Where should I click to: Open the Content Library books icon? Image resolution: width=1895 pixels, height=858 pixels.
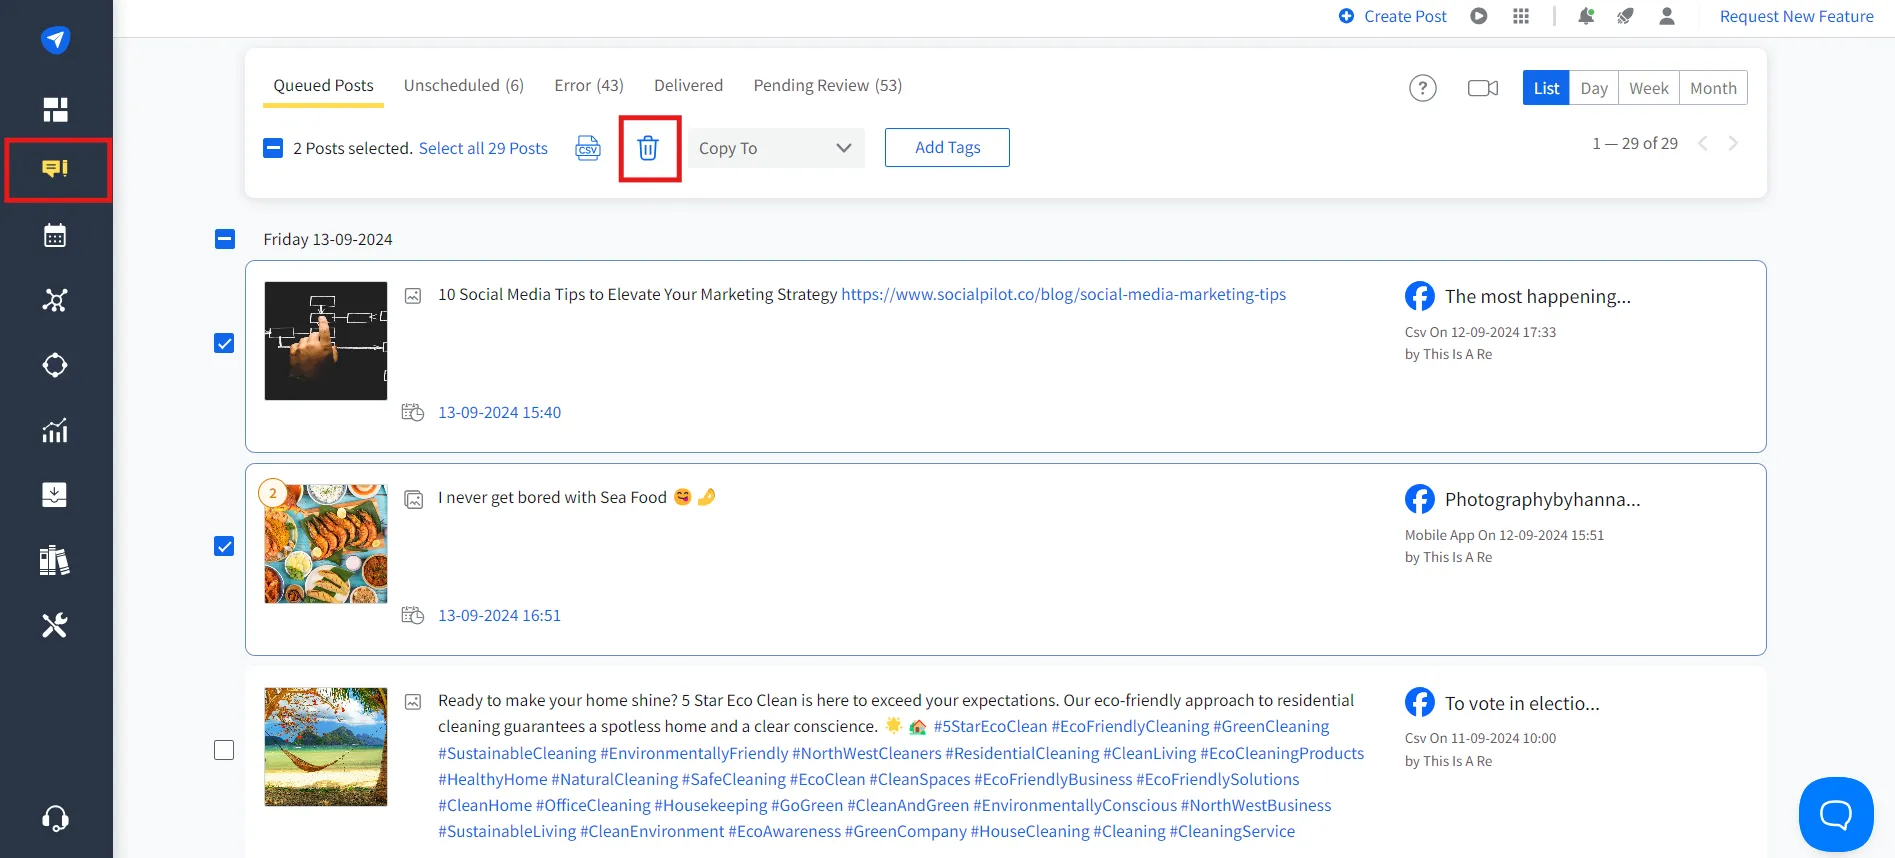(x=55, y=560)
